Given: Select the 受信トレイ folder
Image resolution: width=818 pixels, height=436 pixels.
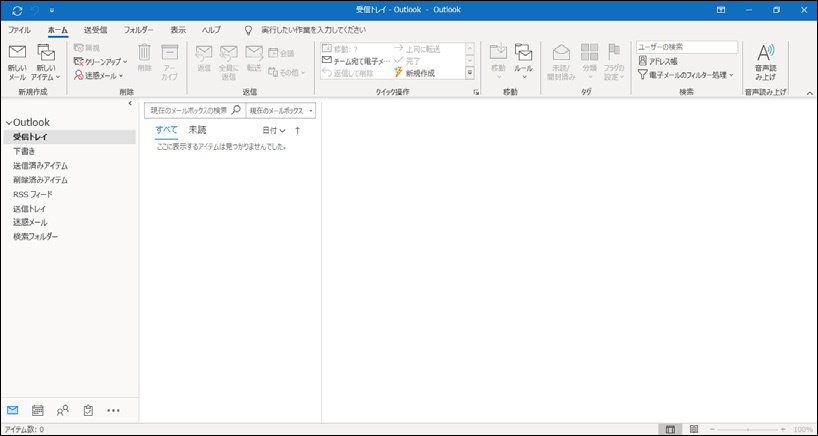Looking at the screenshot, I should [x=69, y=137].
